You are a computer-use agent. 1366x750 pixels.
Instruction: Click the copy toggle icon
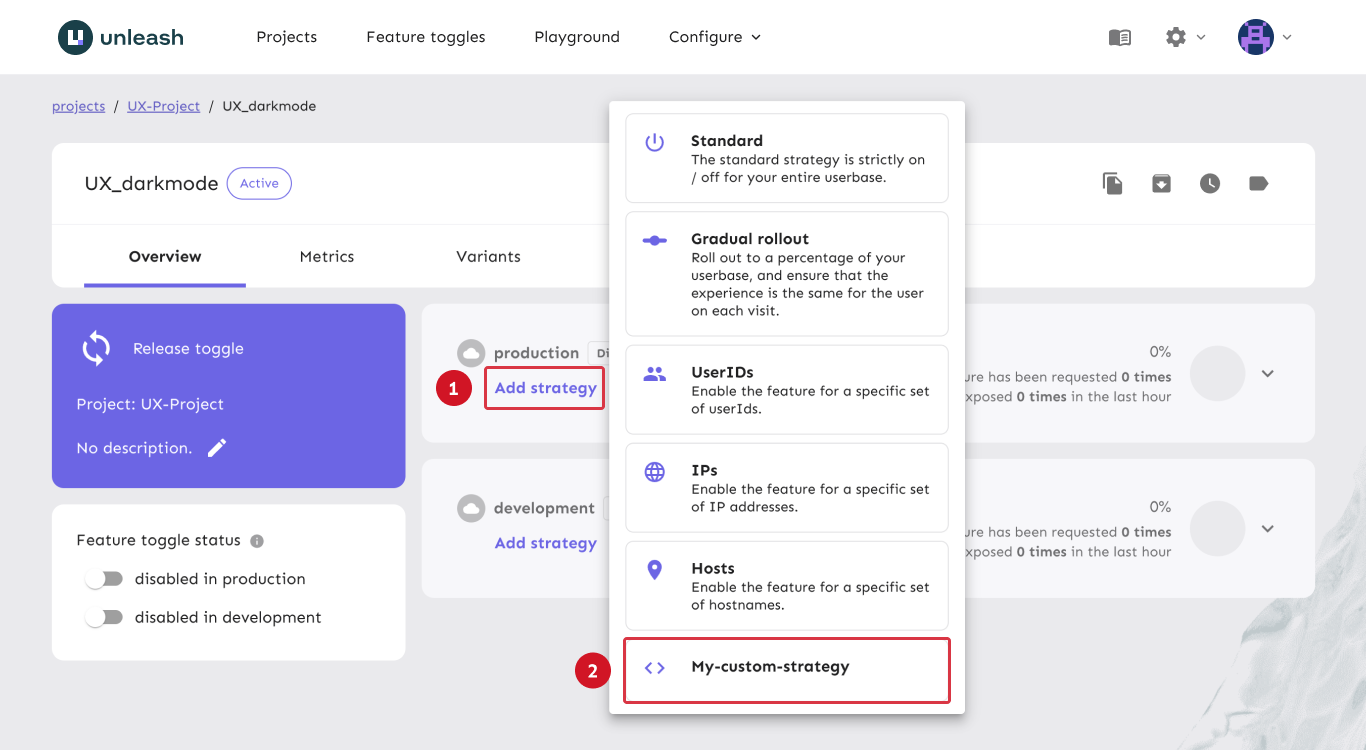[x=1112, y=184]
